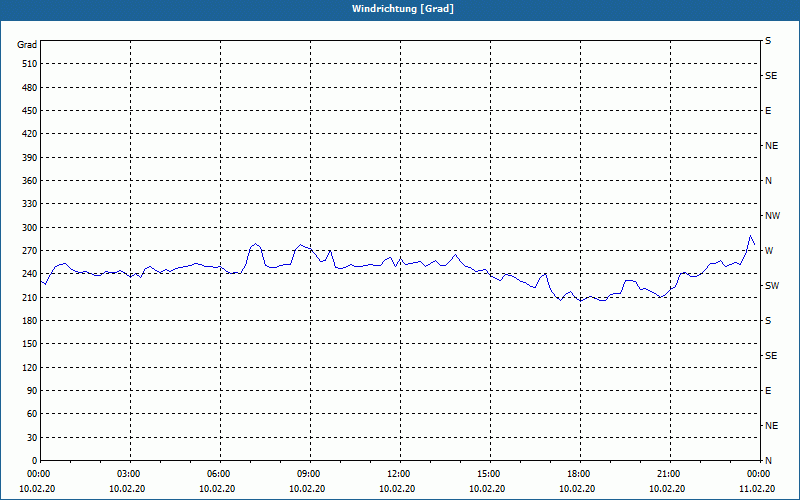This screenshot has width=800, height=500.
Task: Click the 0 y-axis label
Action: coord(34,461)
